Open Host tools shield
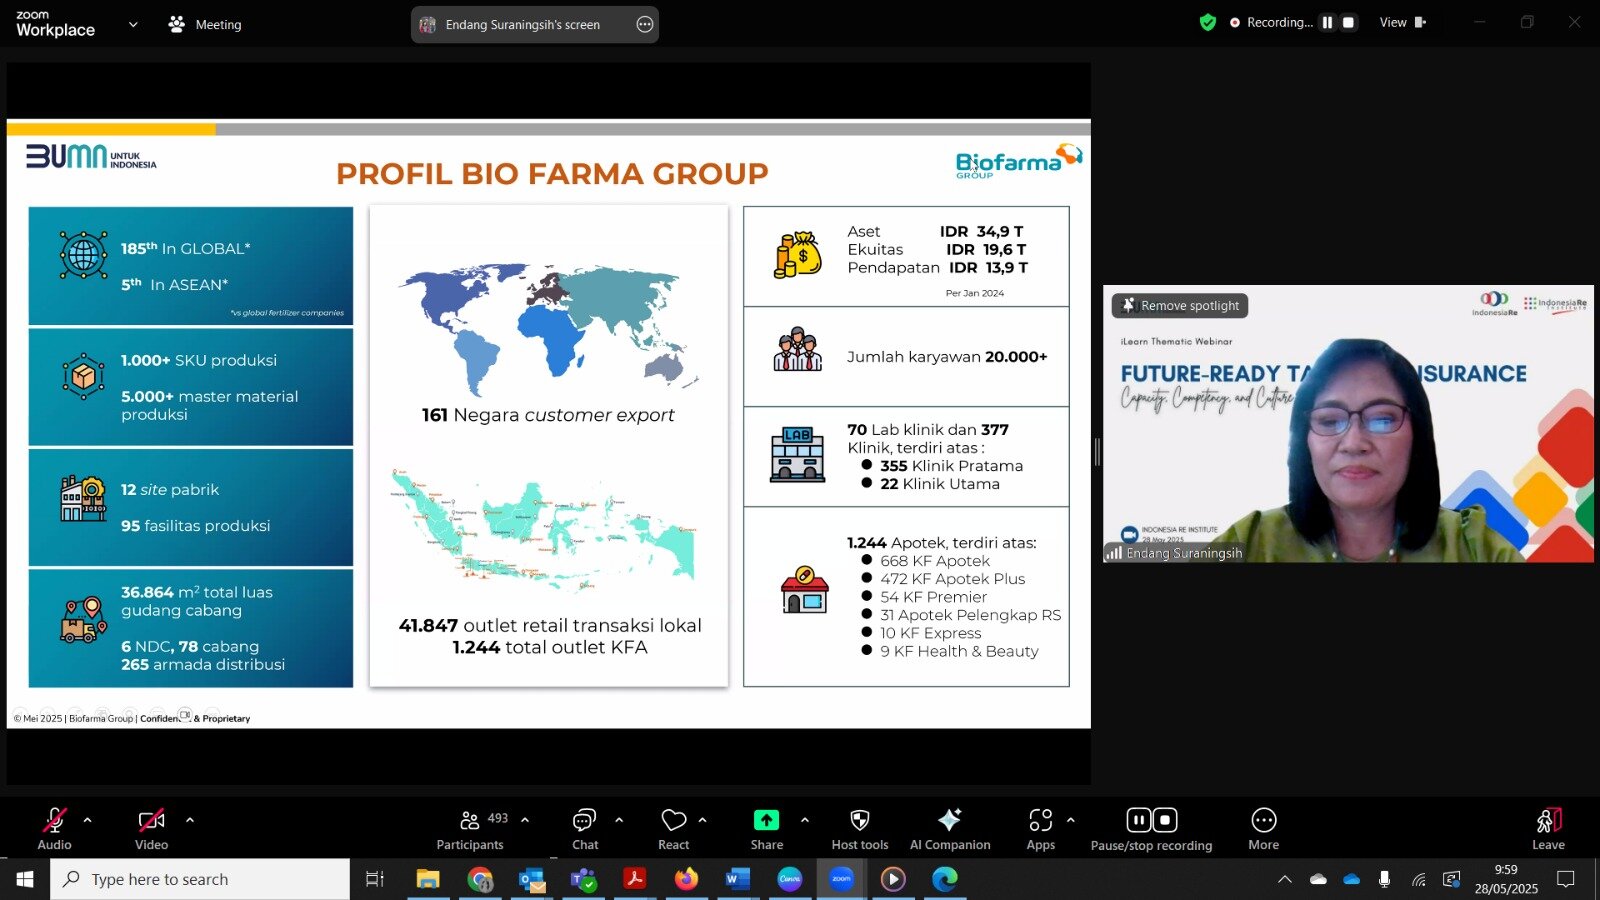 pyautogui.click(x=860, y=829)
